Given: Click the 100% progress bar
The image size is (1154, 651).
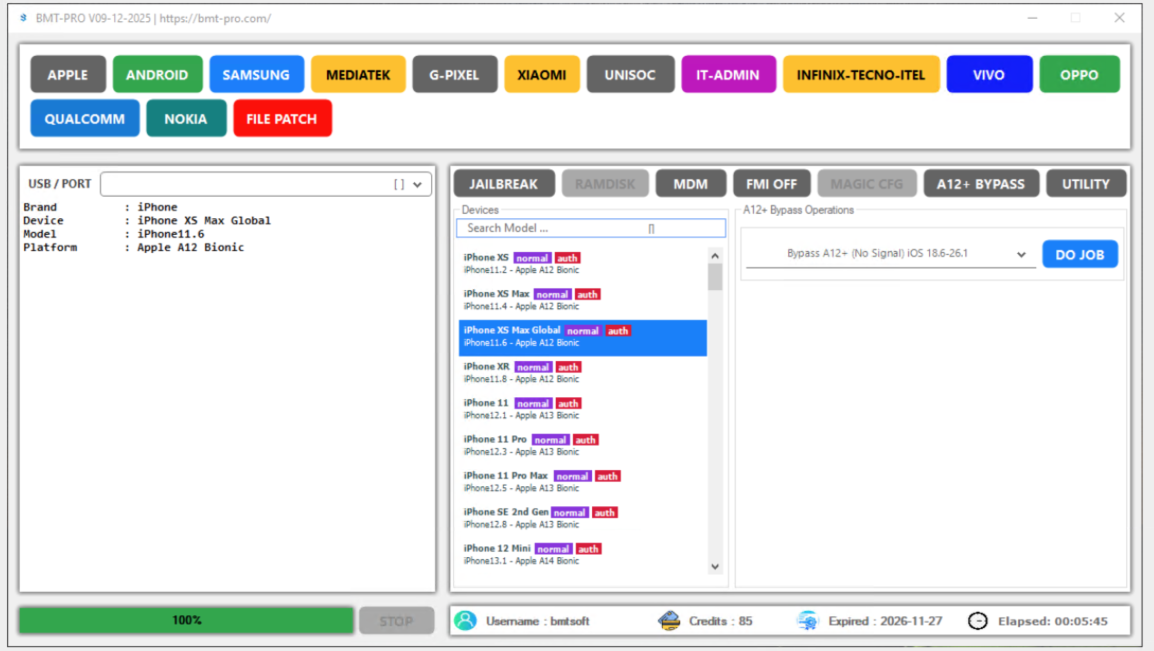Looking at the screenshot, I should (186, 621).
